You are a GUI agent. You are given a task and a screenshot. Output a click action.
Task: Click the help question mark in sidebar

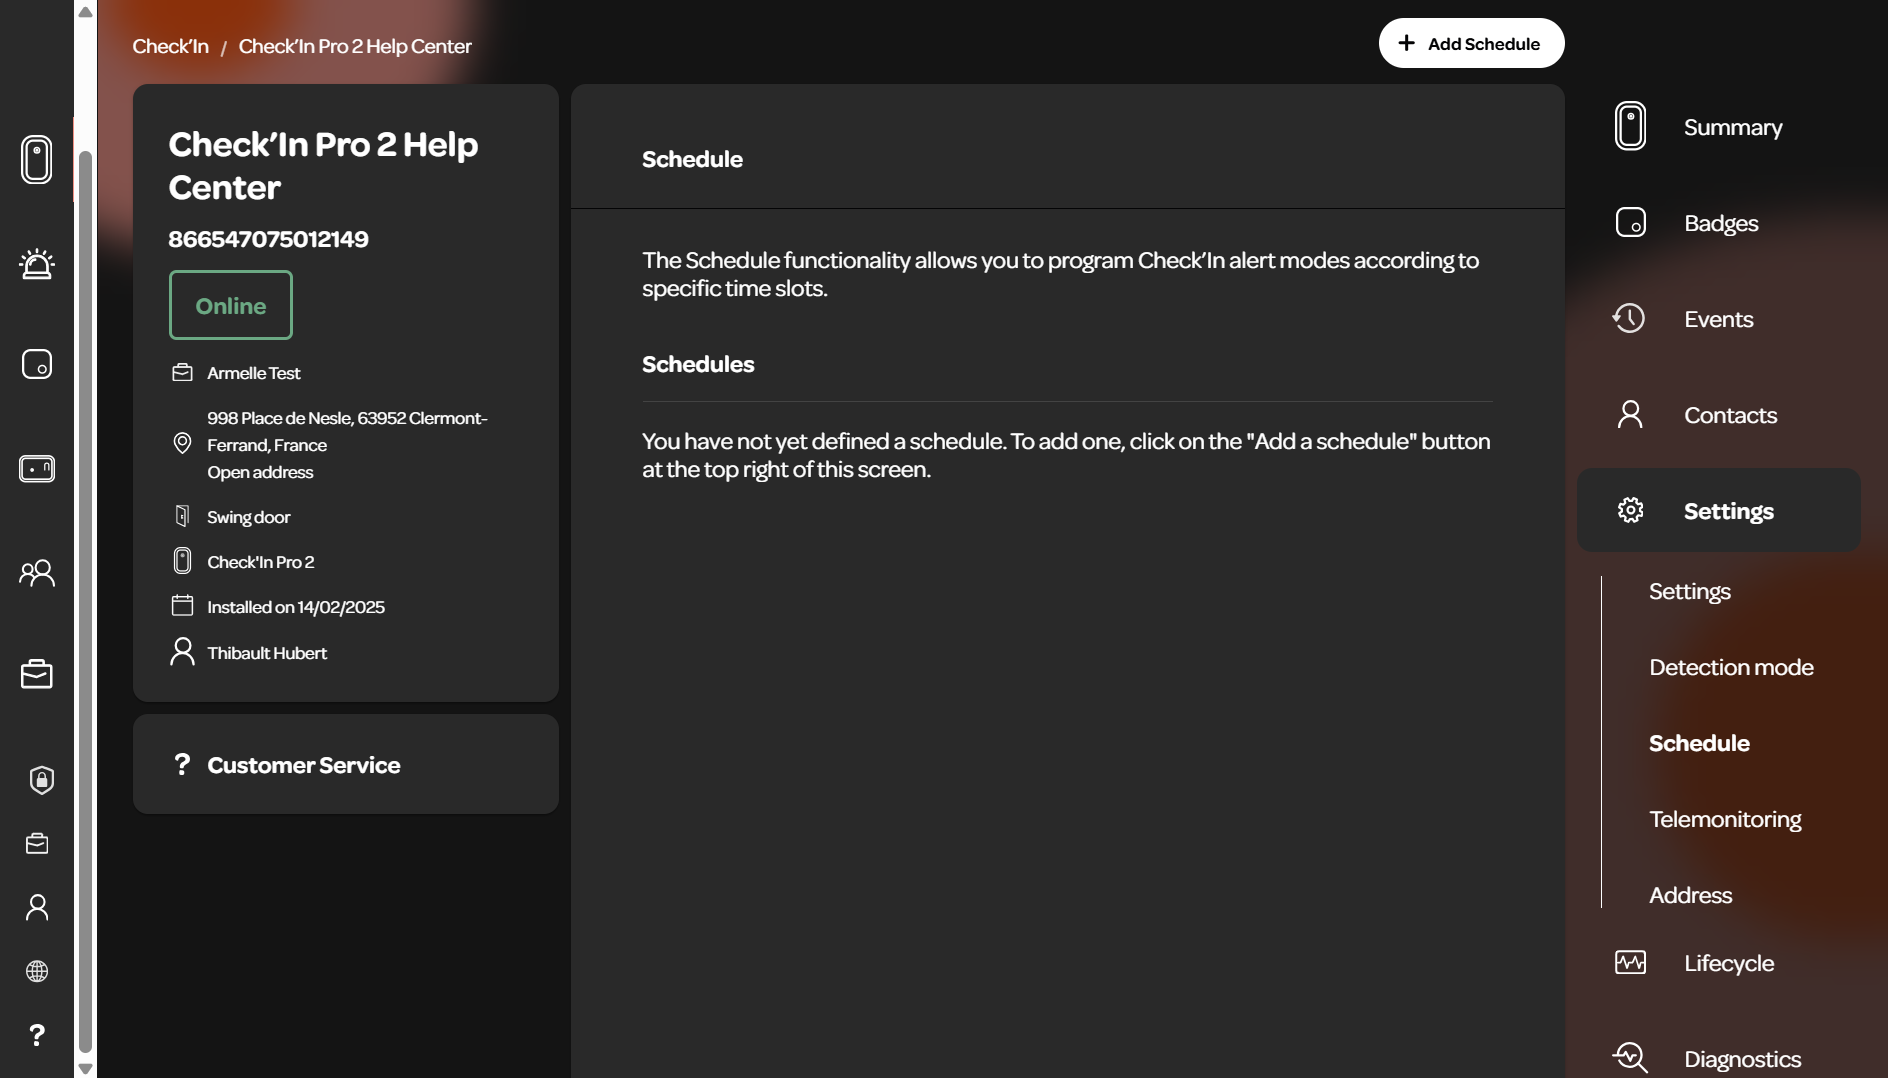(37, 1035)
